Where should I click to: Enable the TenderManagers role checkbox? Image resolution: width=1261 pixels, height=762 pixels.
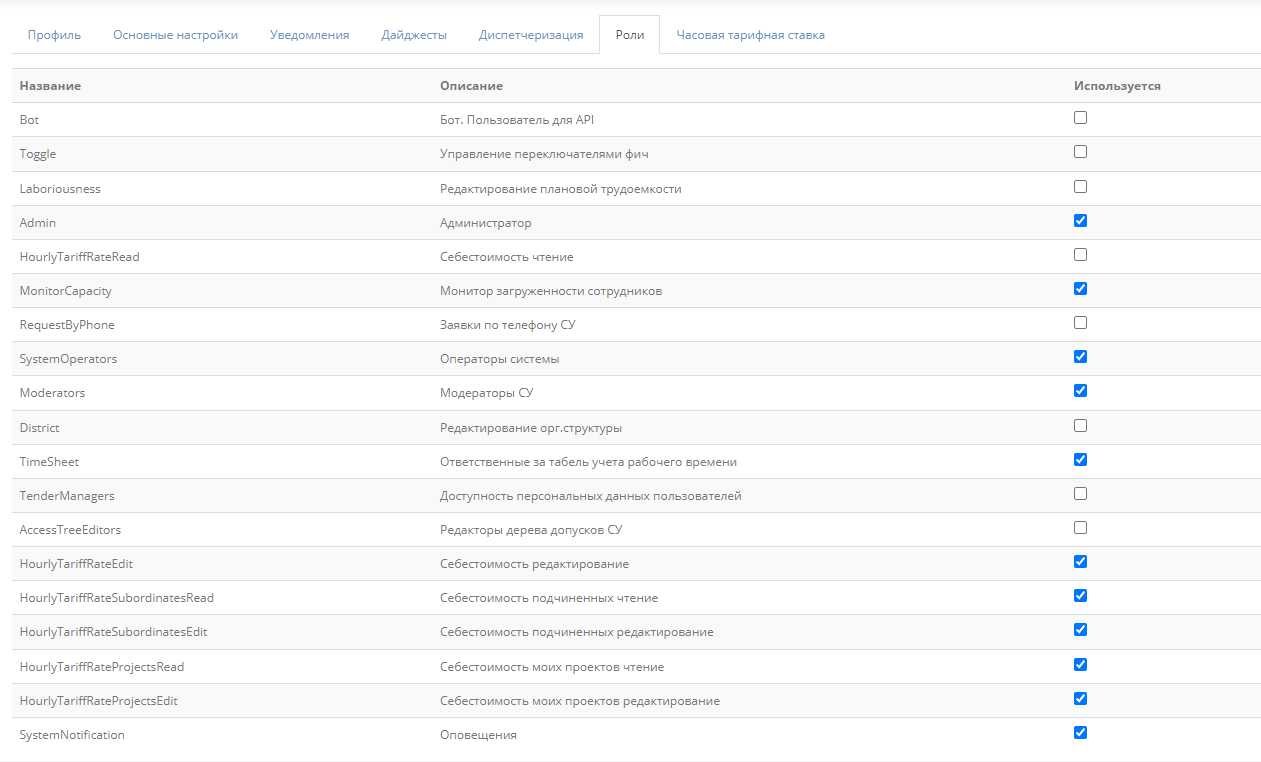[x=1080, y=494]
